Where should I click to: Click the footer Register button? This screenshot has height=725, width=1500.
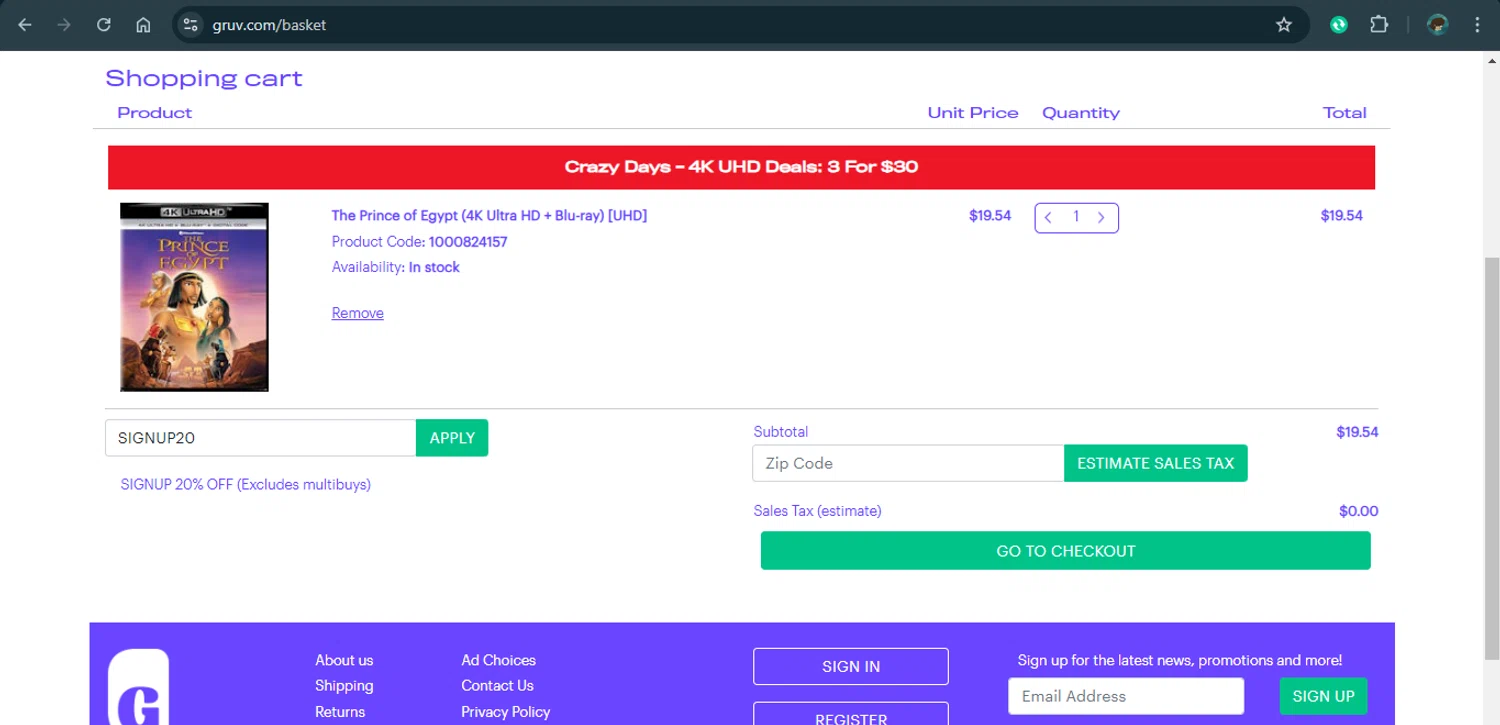[851, 714]
